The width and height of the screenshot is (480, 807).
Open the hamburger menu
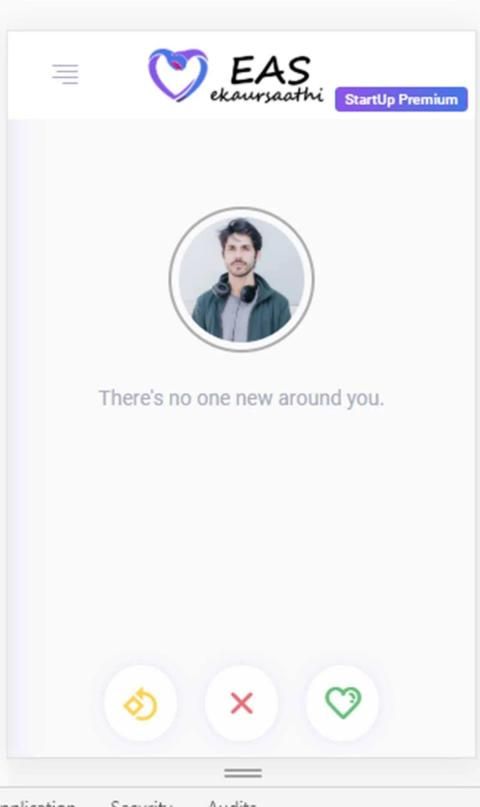65,75
